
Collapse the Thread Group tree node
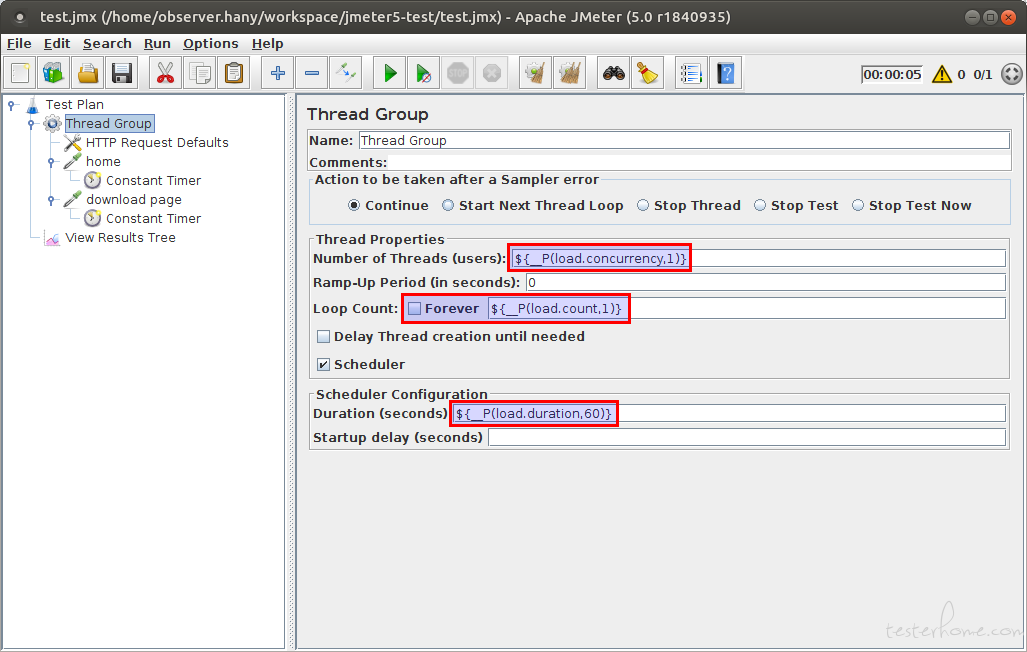tap(31, 124)
